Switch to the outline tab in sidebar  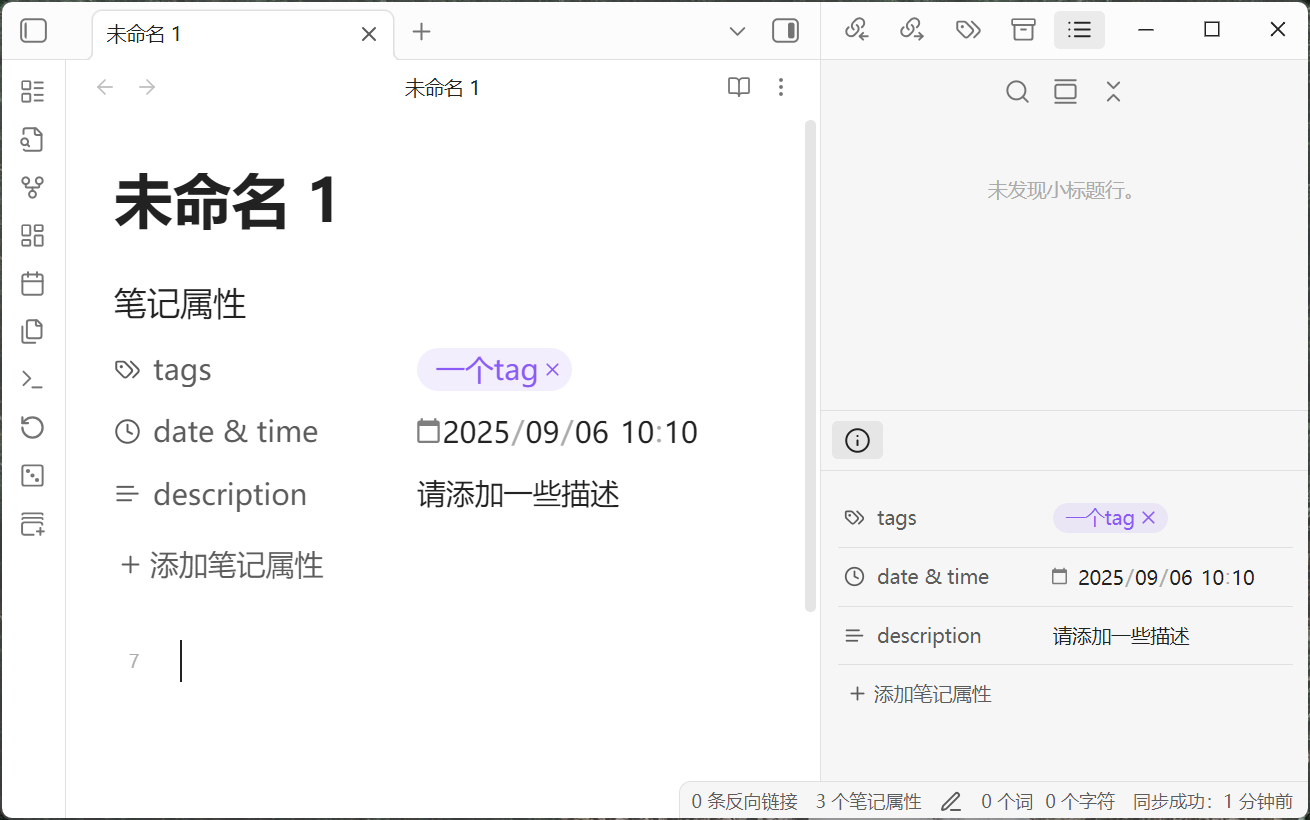pyautogui.click(x=1079, y=30)
